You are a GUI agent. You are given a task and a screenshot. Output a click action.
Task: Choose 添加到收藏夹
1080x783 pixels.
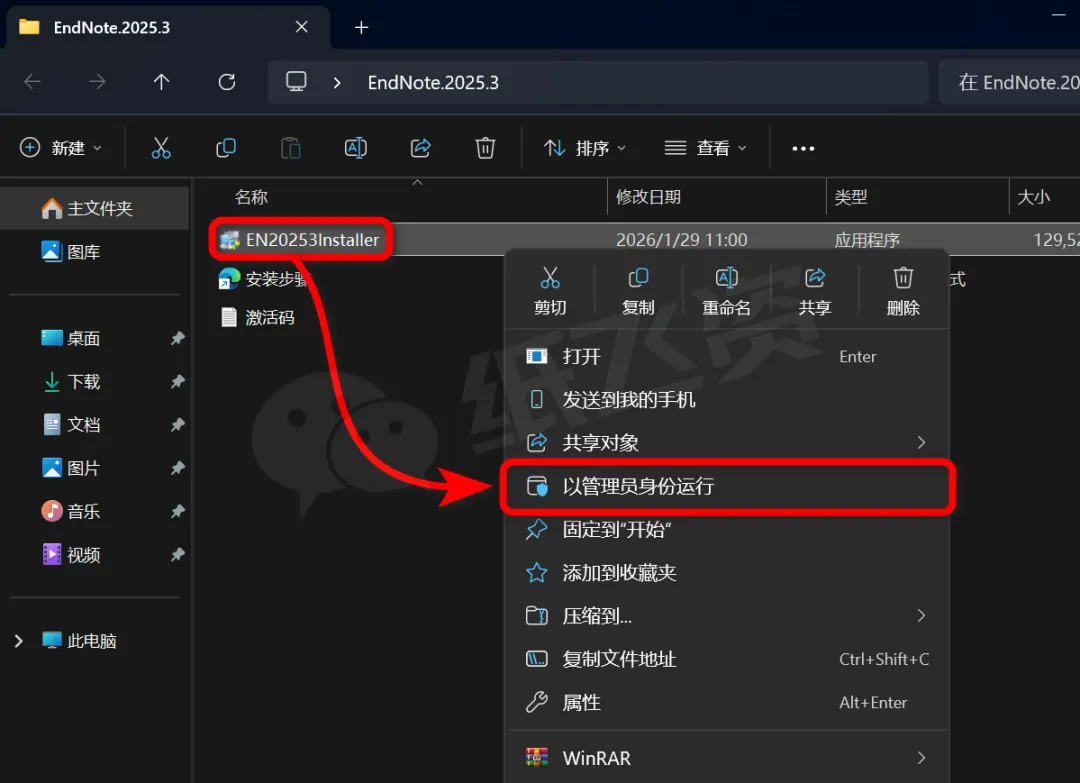click(x=727, y=573)
